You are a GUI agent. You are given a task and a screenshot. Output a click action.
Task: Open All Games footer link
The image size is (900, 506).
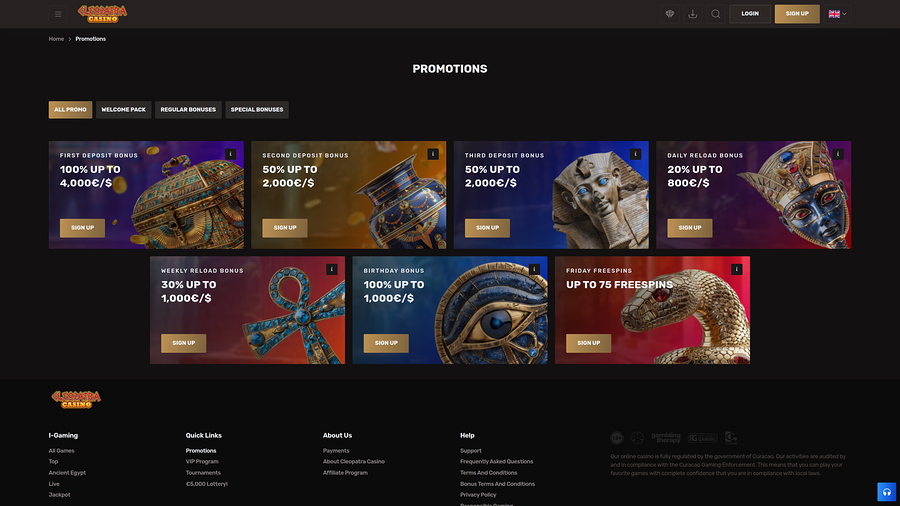coord(61,451)
